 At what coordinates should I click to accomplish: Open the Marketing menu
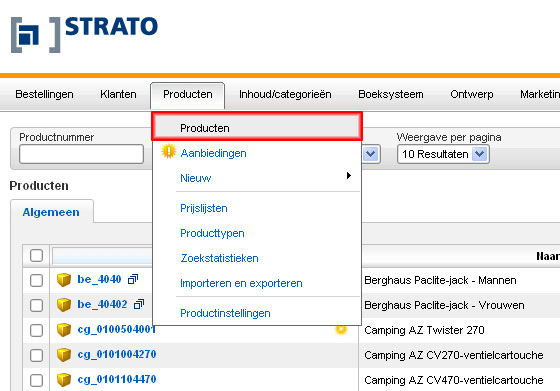pos(540,94)
